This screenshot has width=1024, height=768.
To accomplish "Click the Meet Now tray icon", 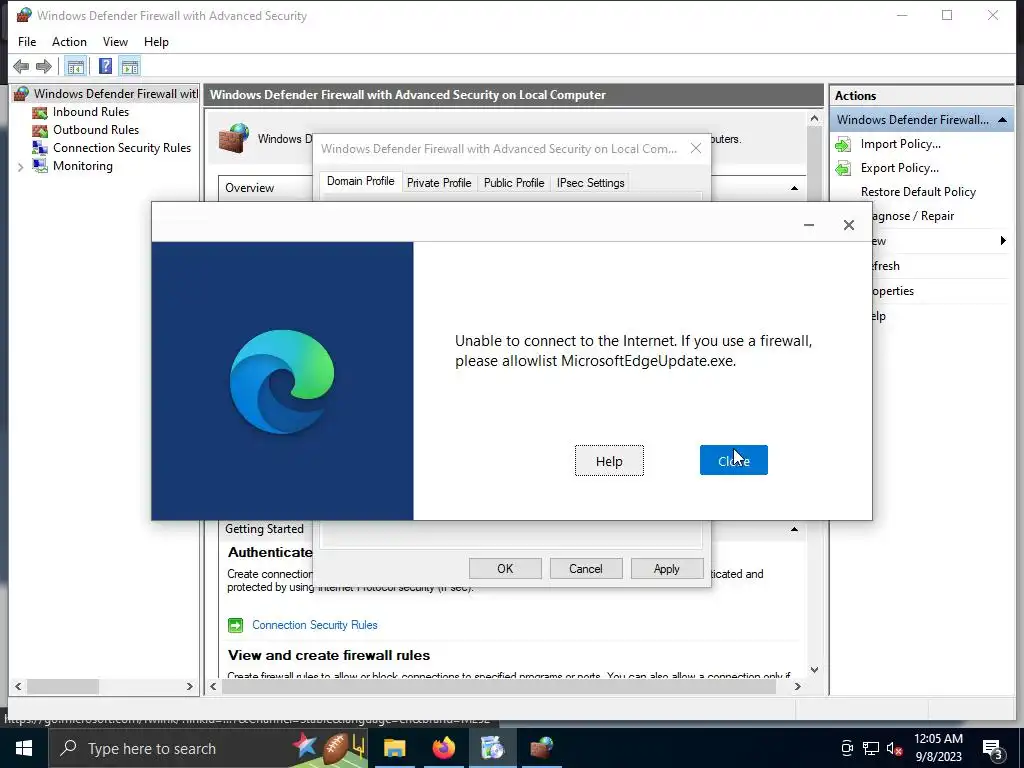I will coord(847,748).
